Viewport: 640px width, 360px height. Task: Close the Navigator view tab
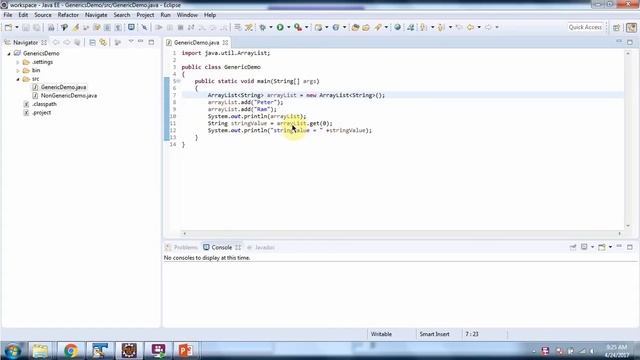(44, 42)
